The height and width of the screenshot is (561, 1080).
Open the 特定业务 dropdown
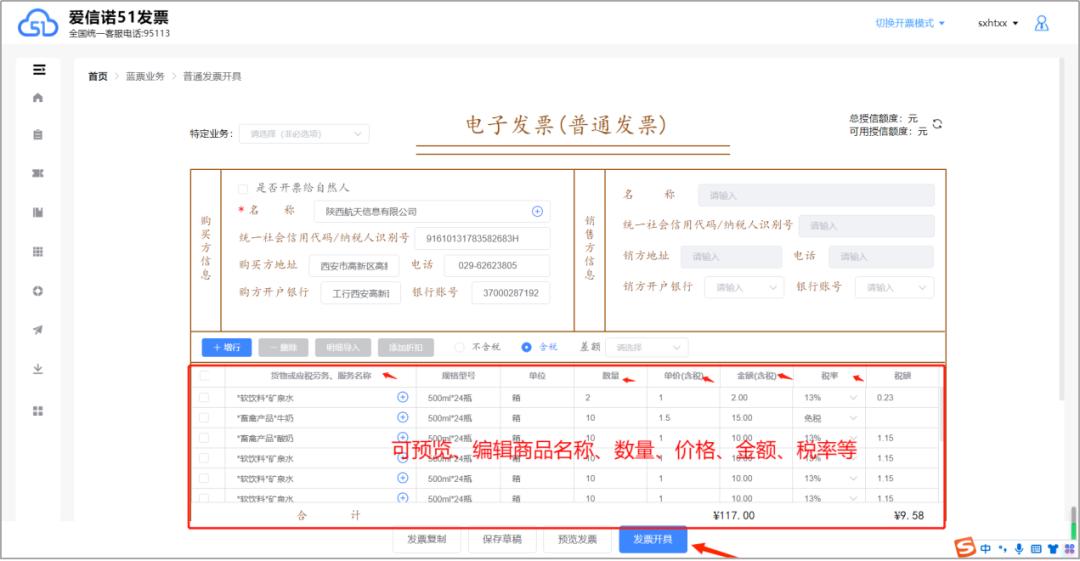click(x=304, y=134)
